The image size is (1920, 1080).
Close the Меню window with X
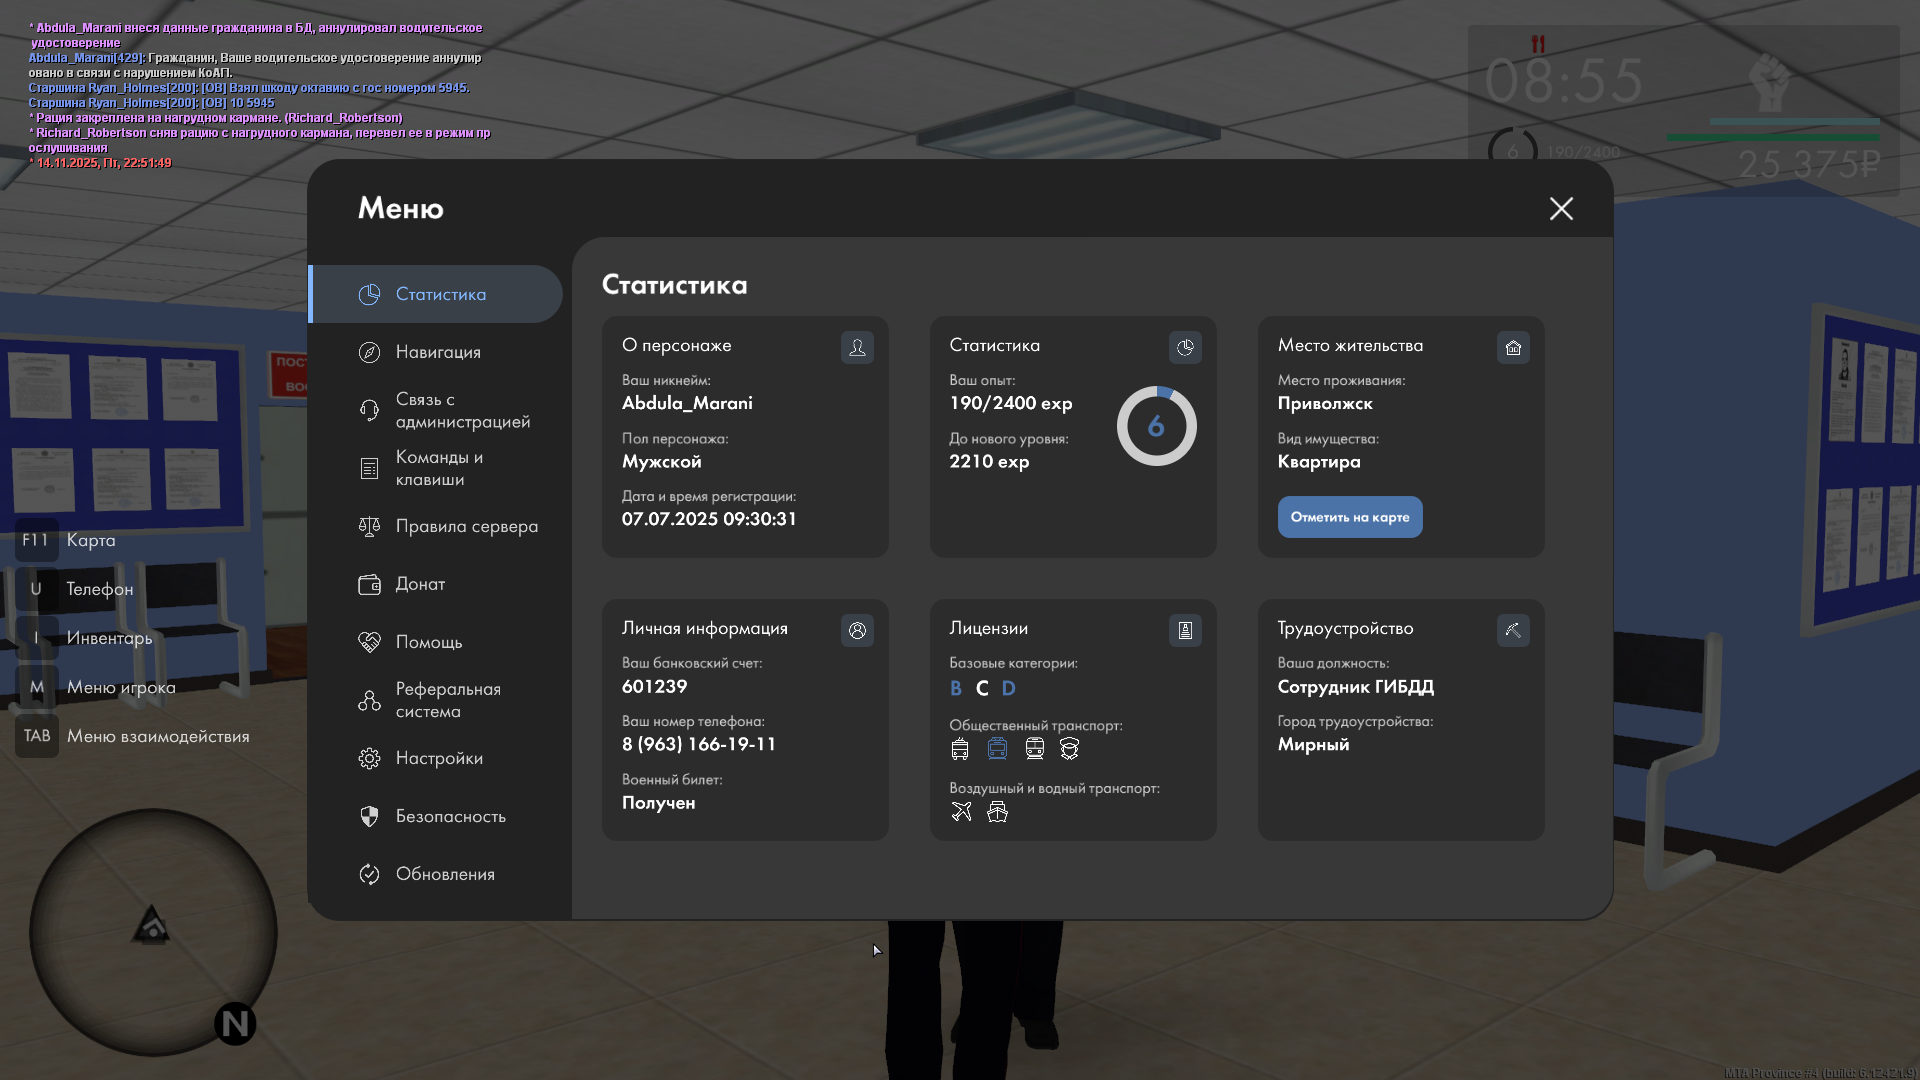pos(1561,208)
